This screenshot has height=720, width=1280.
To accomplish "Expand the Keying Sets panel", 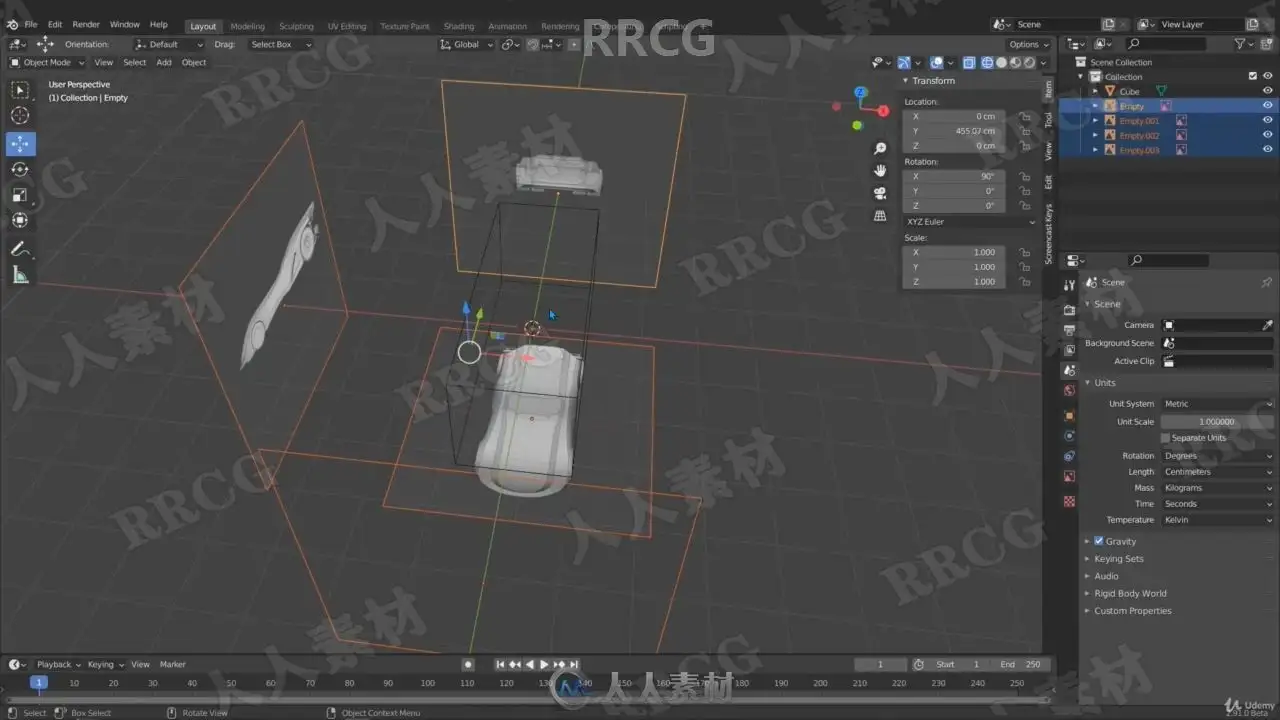I will [1118, 559].
